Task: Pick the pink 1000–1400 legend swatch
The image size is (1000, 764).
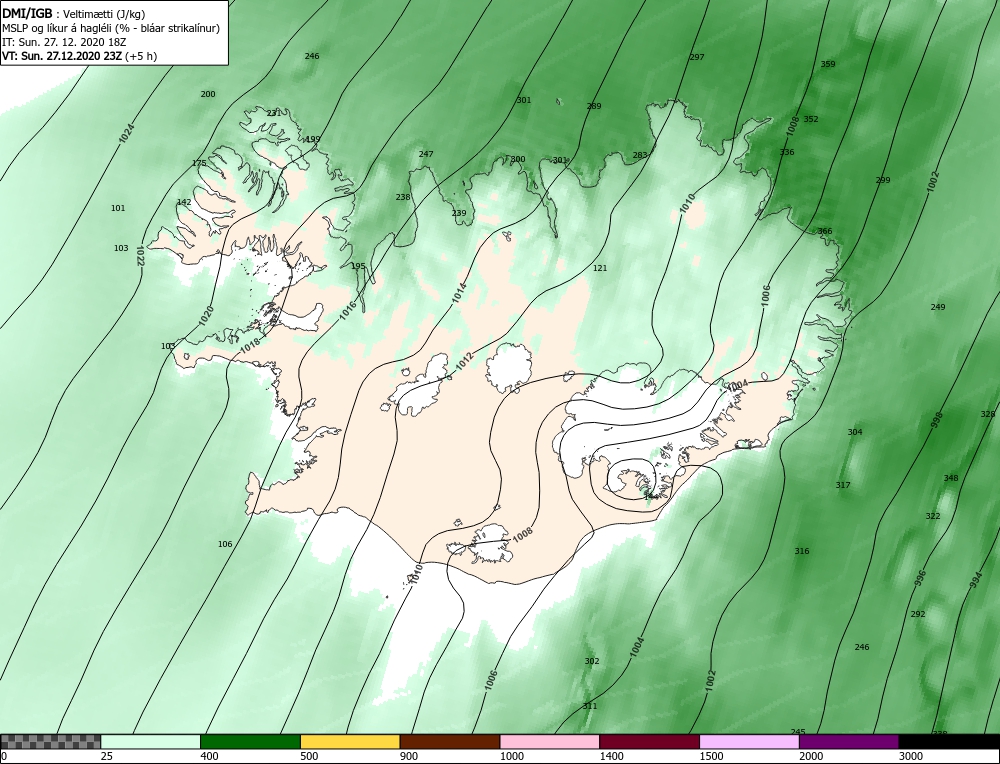Action: 550,741
